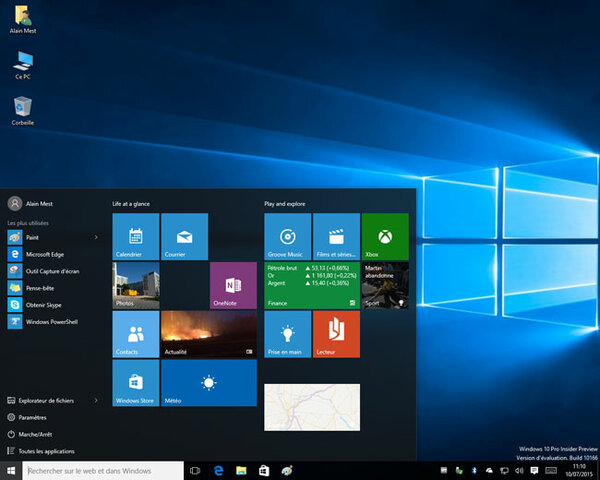Screen dimensions: 600x480
Task: Open the clock showing 10/07/2015
Action: coord(579,470)
